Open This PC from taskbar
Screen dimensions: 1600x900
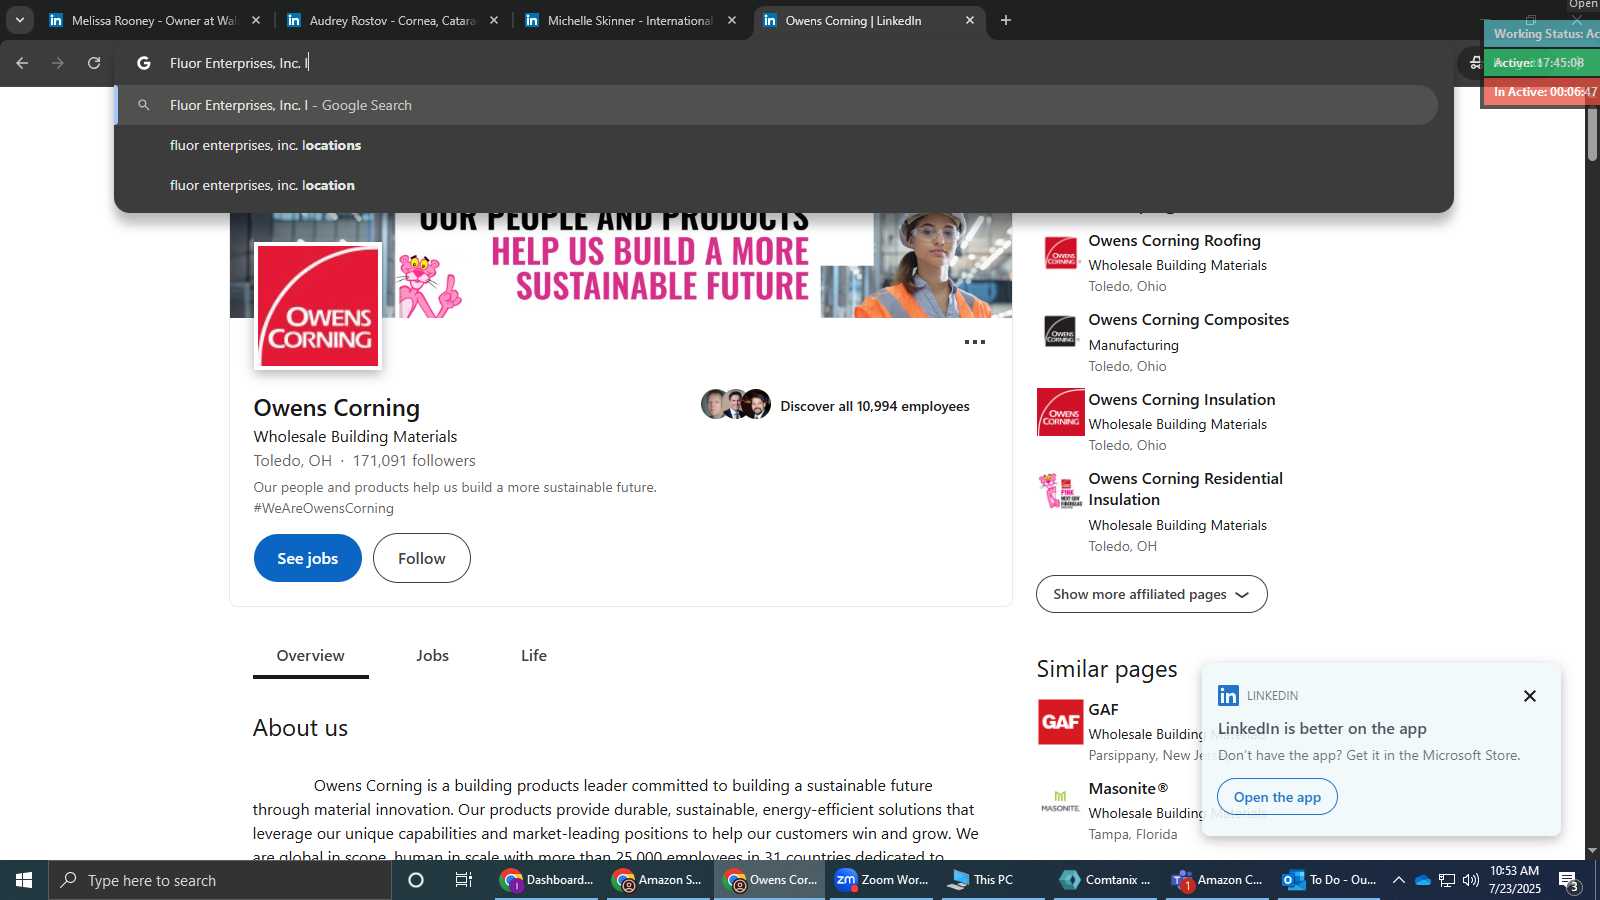pyautogui.click(x=993, y=880)
